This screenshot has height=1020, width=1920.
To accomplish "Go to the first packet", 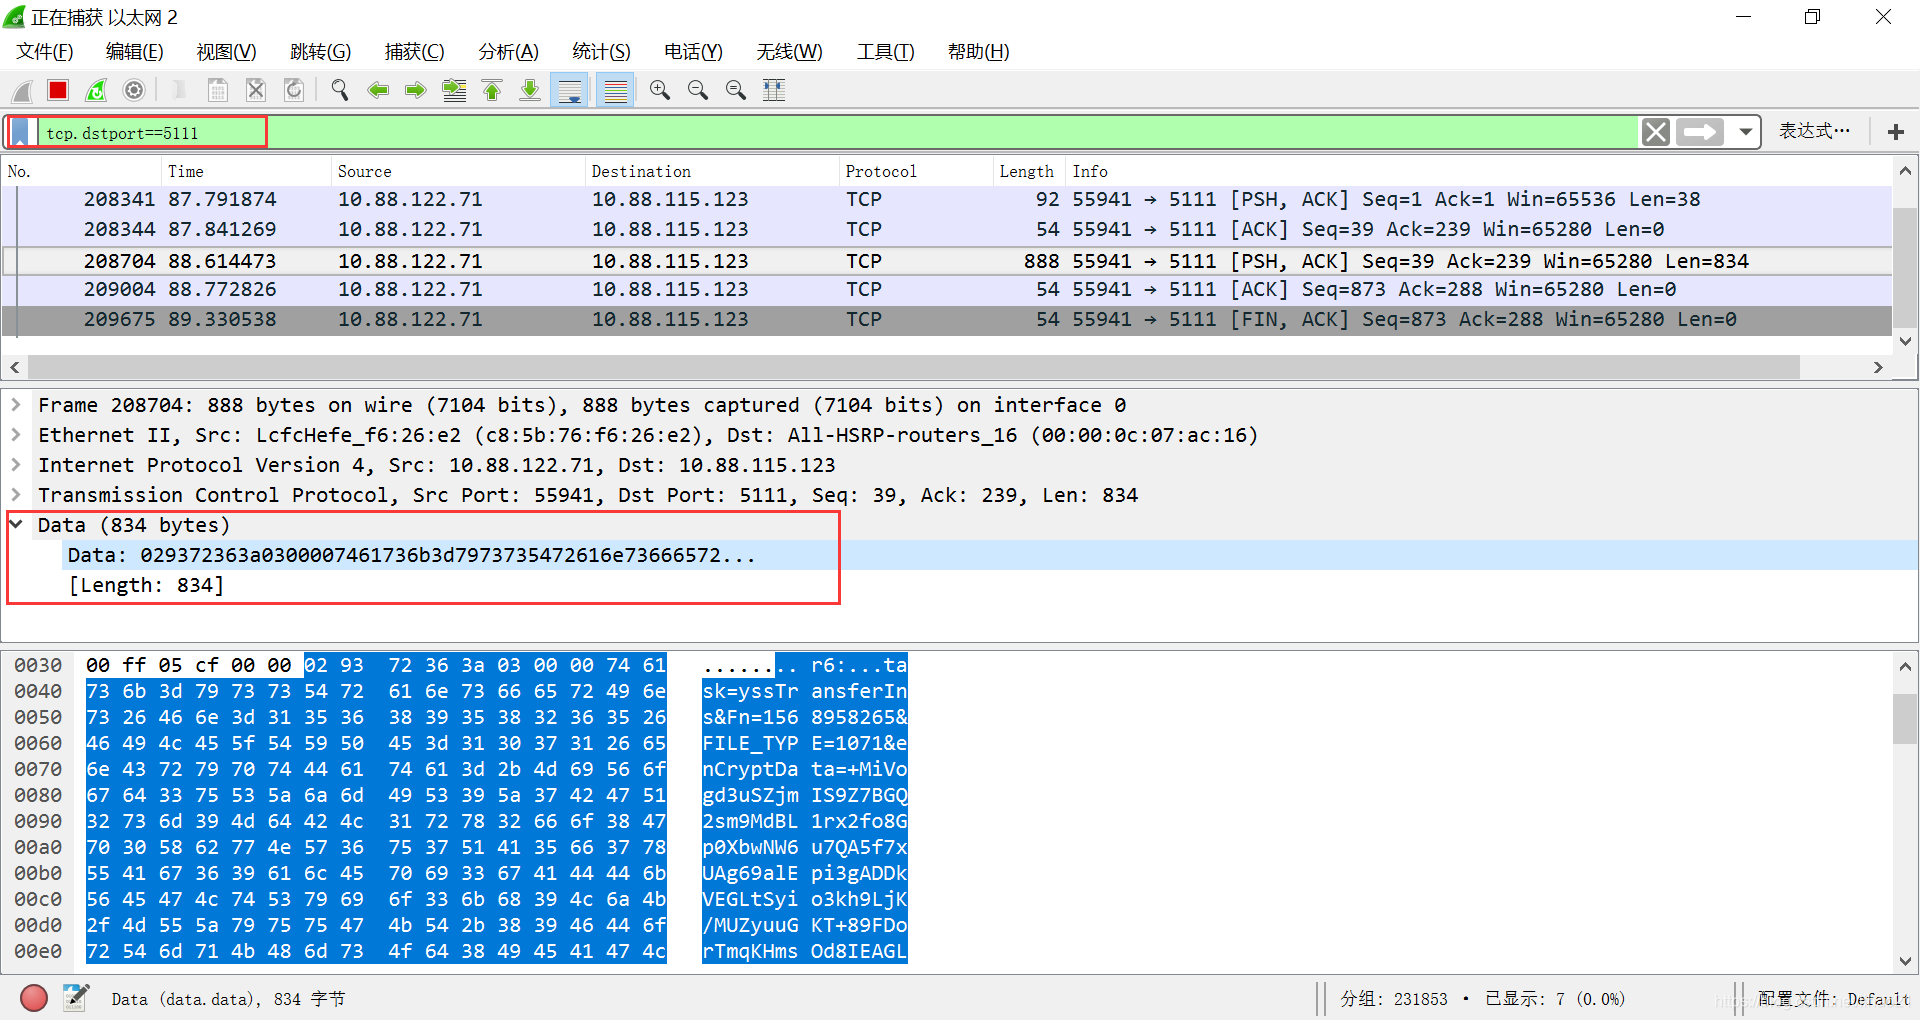I will click(x=492, y=91).
